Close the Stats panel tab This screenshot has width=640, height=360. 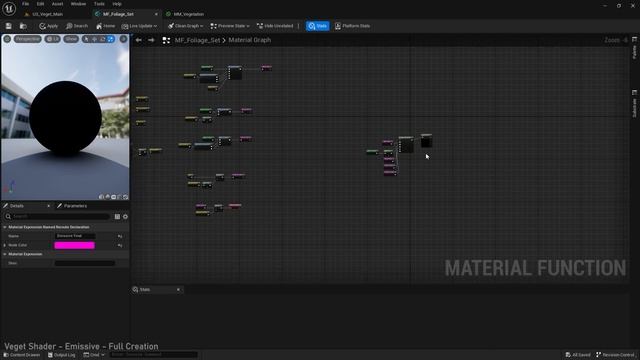pos(178,289)
